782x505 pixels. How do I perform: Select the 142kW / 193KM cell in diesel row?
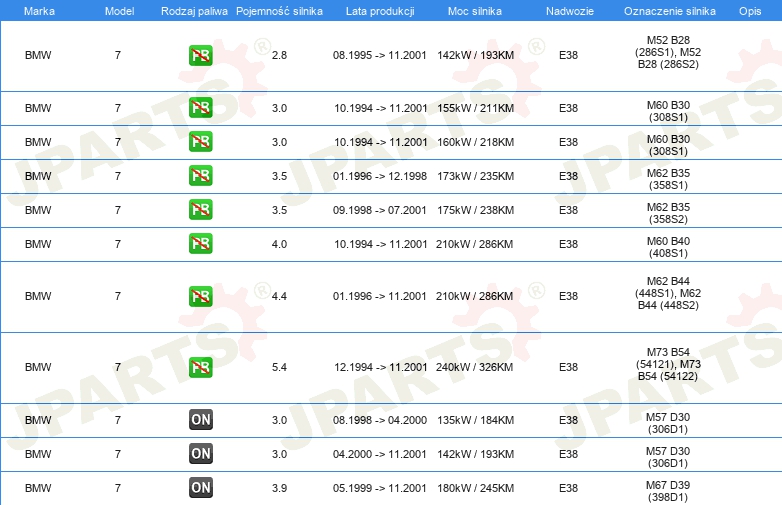coord(475,454)
